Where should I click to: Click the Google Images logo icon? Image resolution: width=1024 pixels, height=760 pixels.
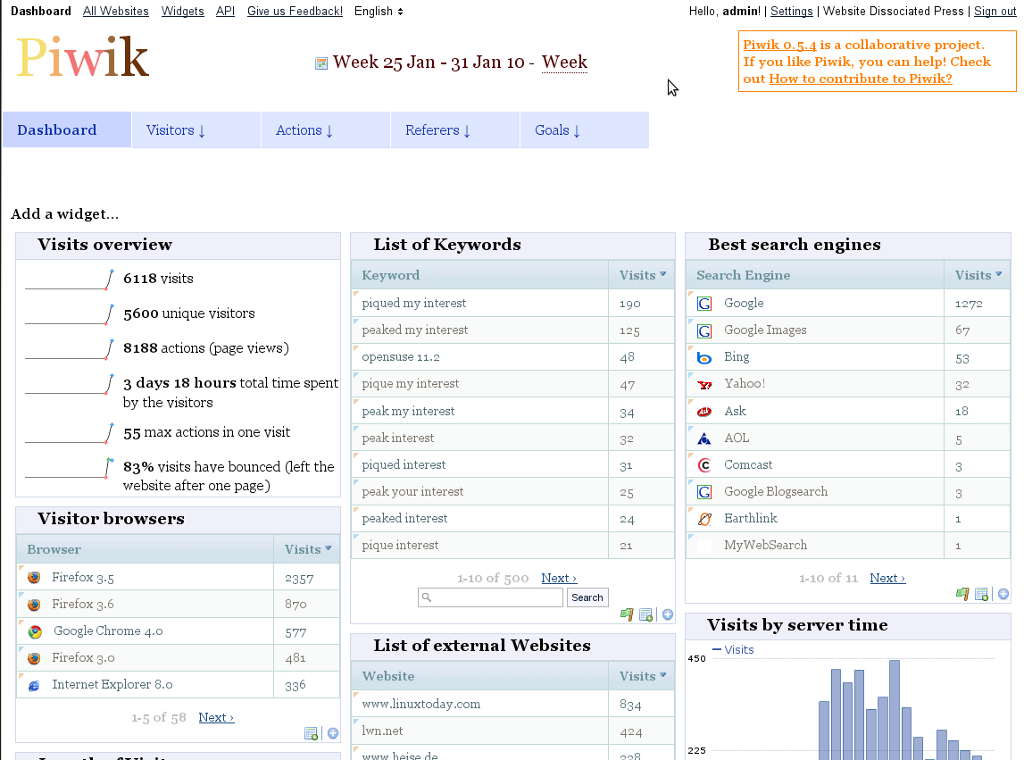click(705, 331)
